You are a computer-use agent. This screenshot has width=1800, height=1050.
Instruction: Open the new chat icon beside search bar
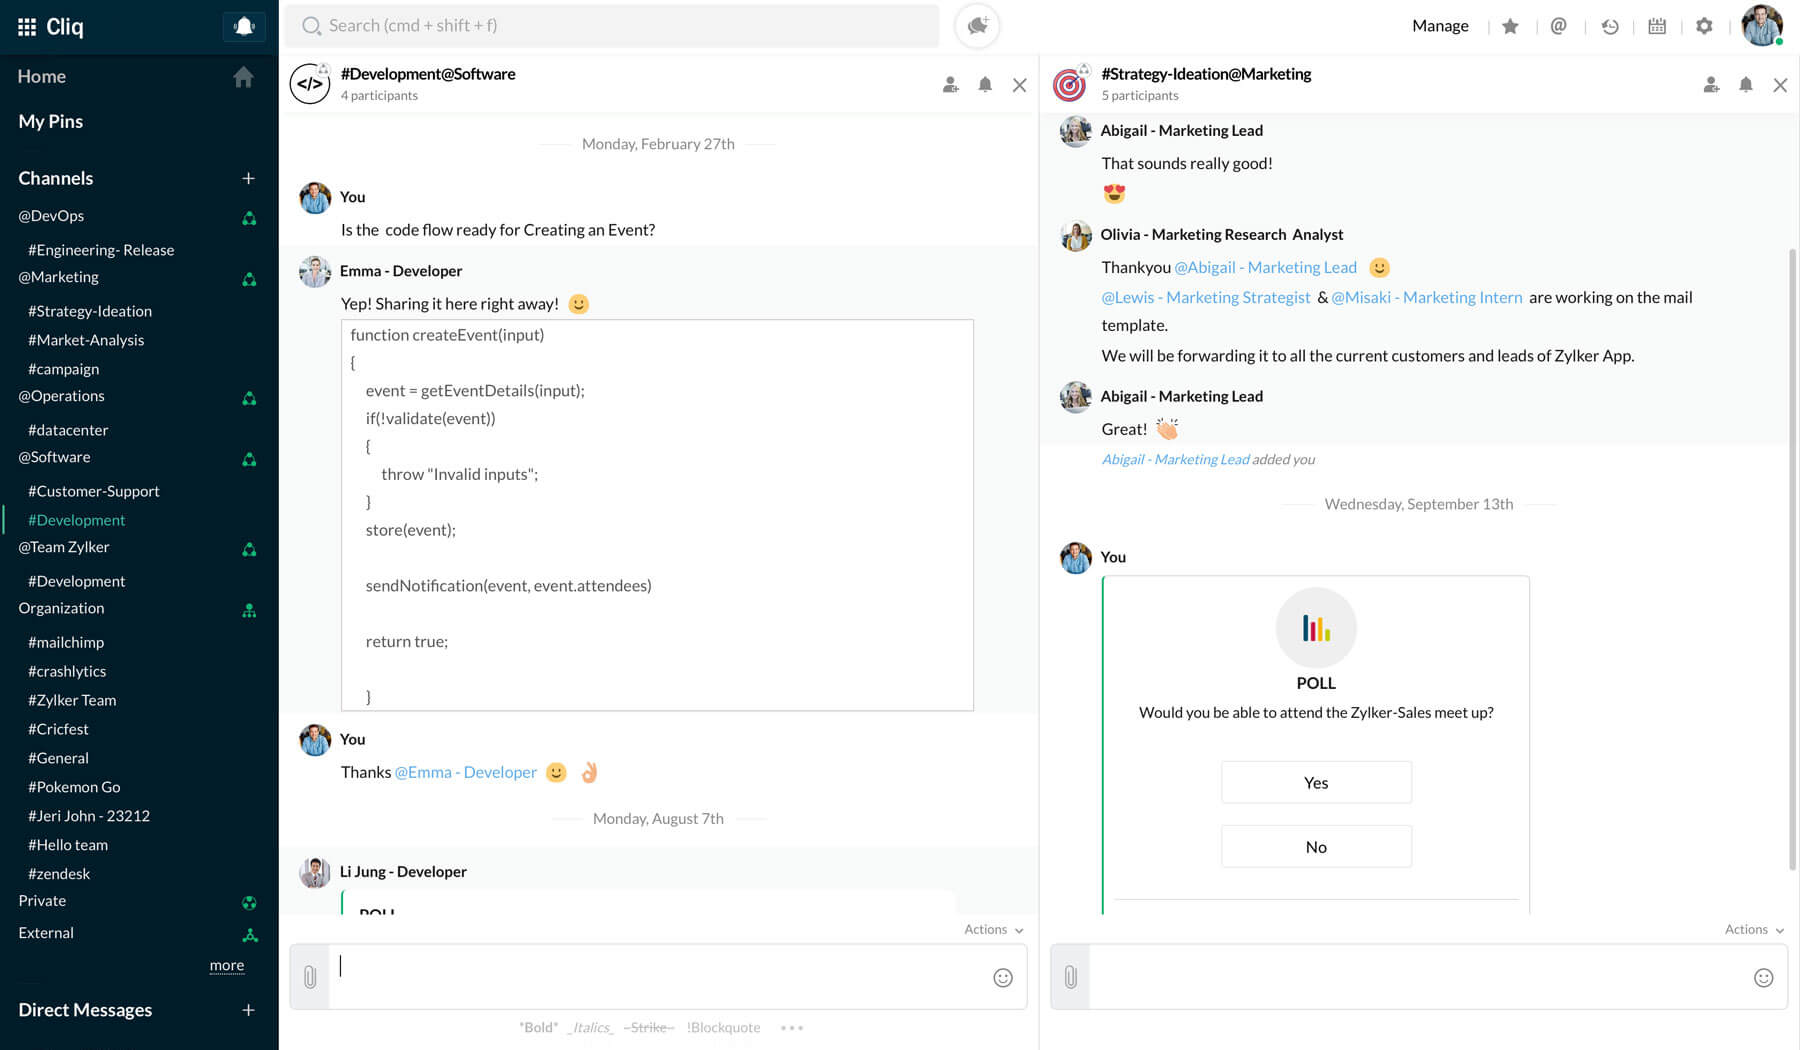click(x=975, y=25)
